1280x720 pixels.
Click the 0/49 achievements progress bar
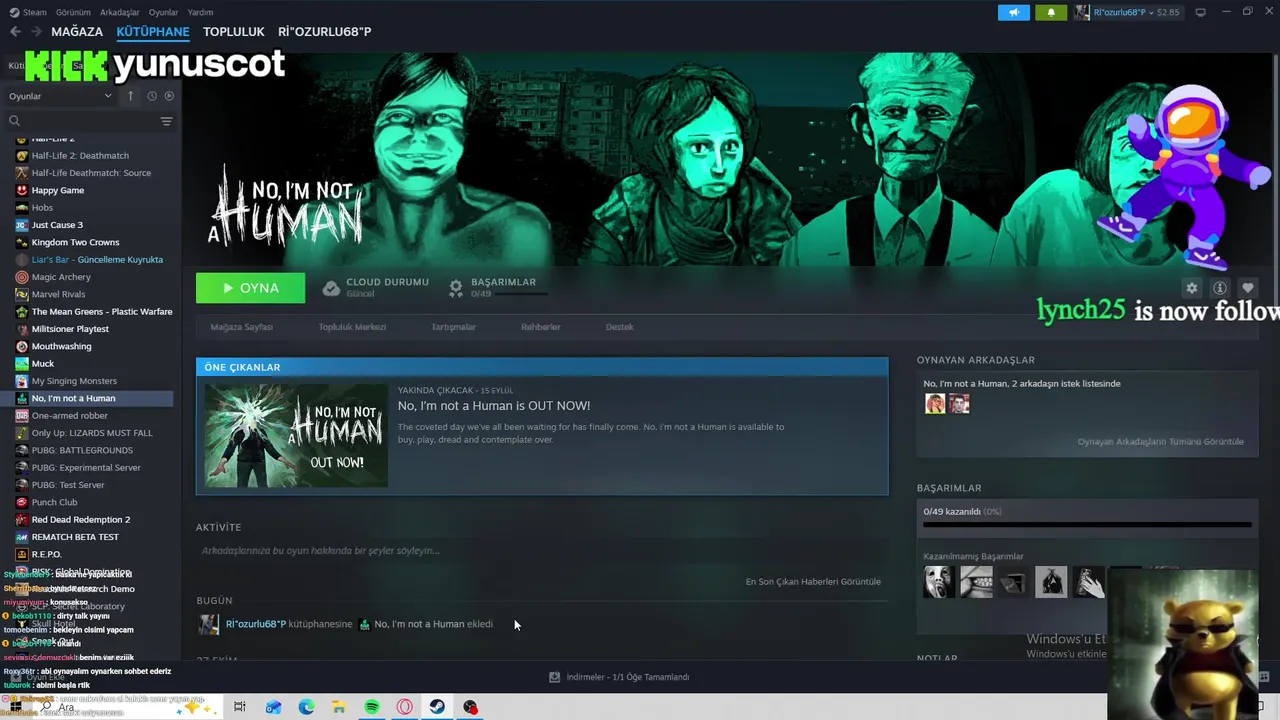1087,523
